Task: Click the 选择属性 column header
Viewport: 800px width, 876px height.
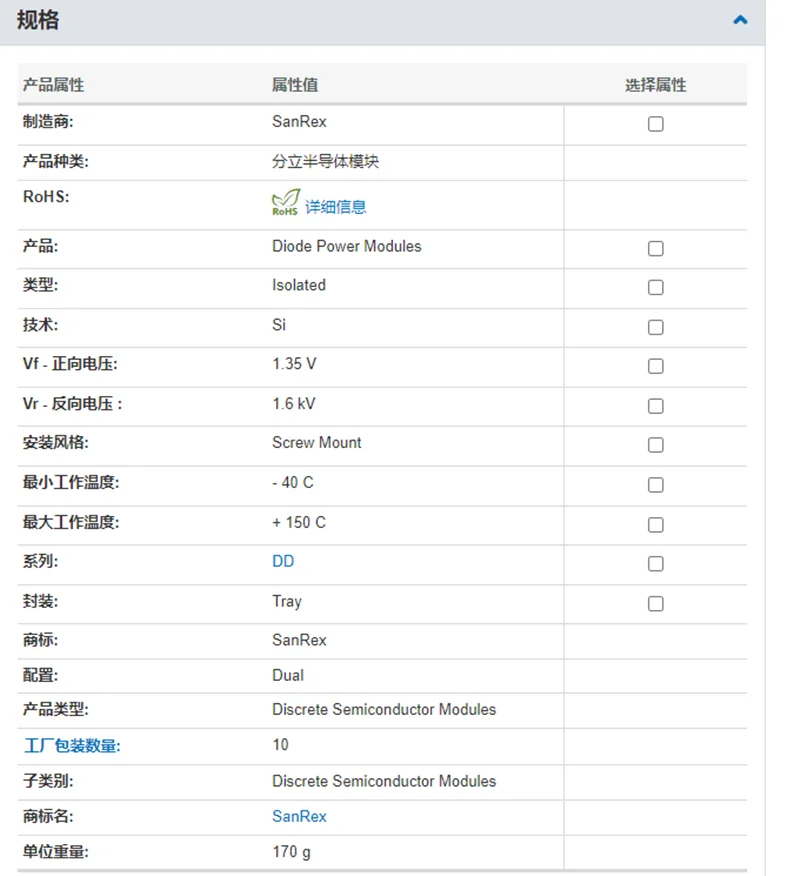Action: pyautogui.click(x=655, y=85)
